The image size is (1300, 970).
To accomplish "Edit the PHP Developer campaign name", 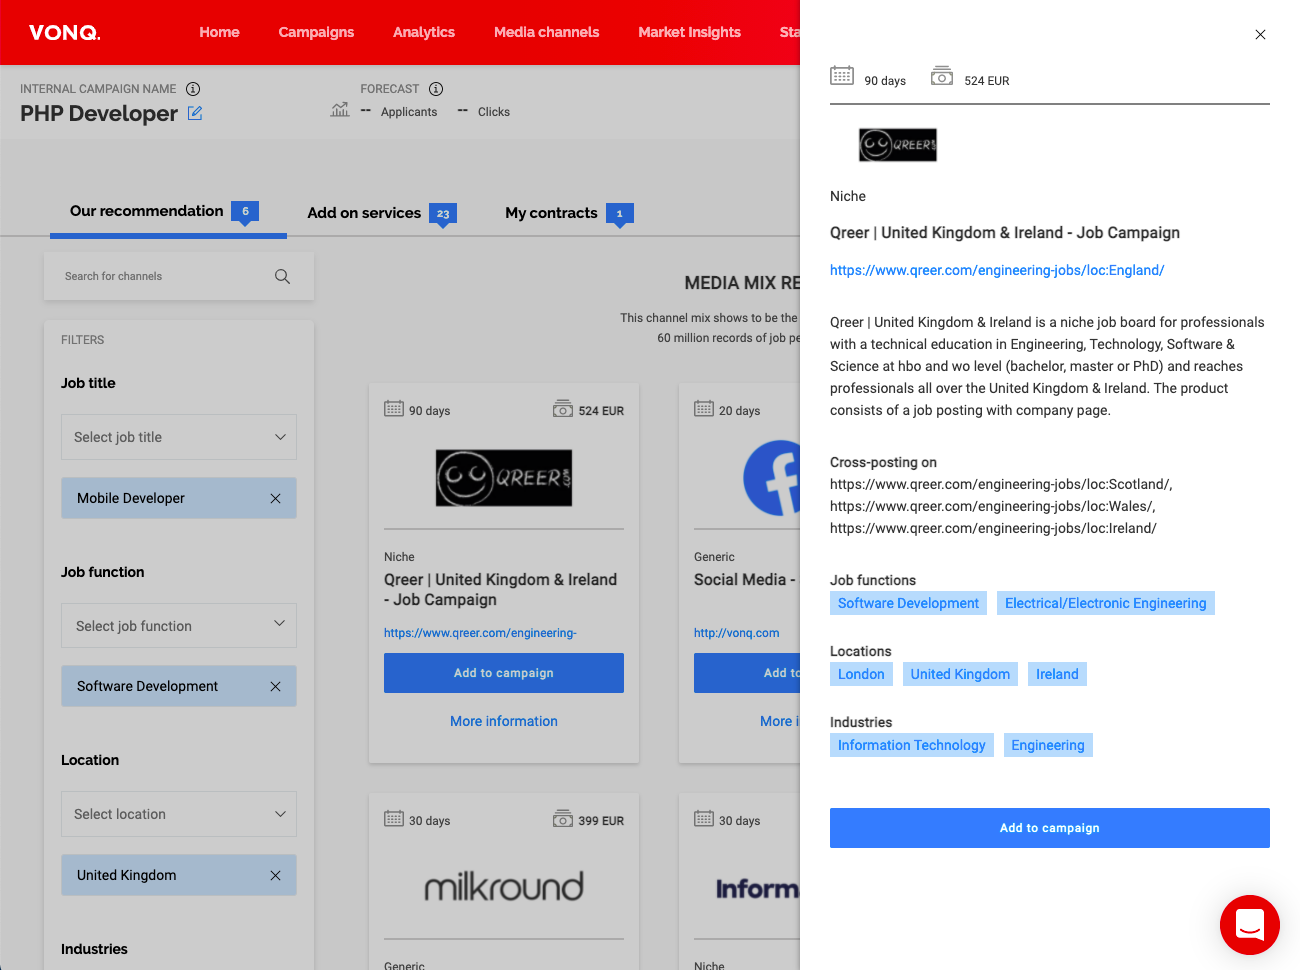I will pos(195,114).
